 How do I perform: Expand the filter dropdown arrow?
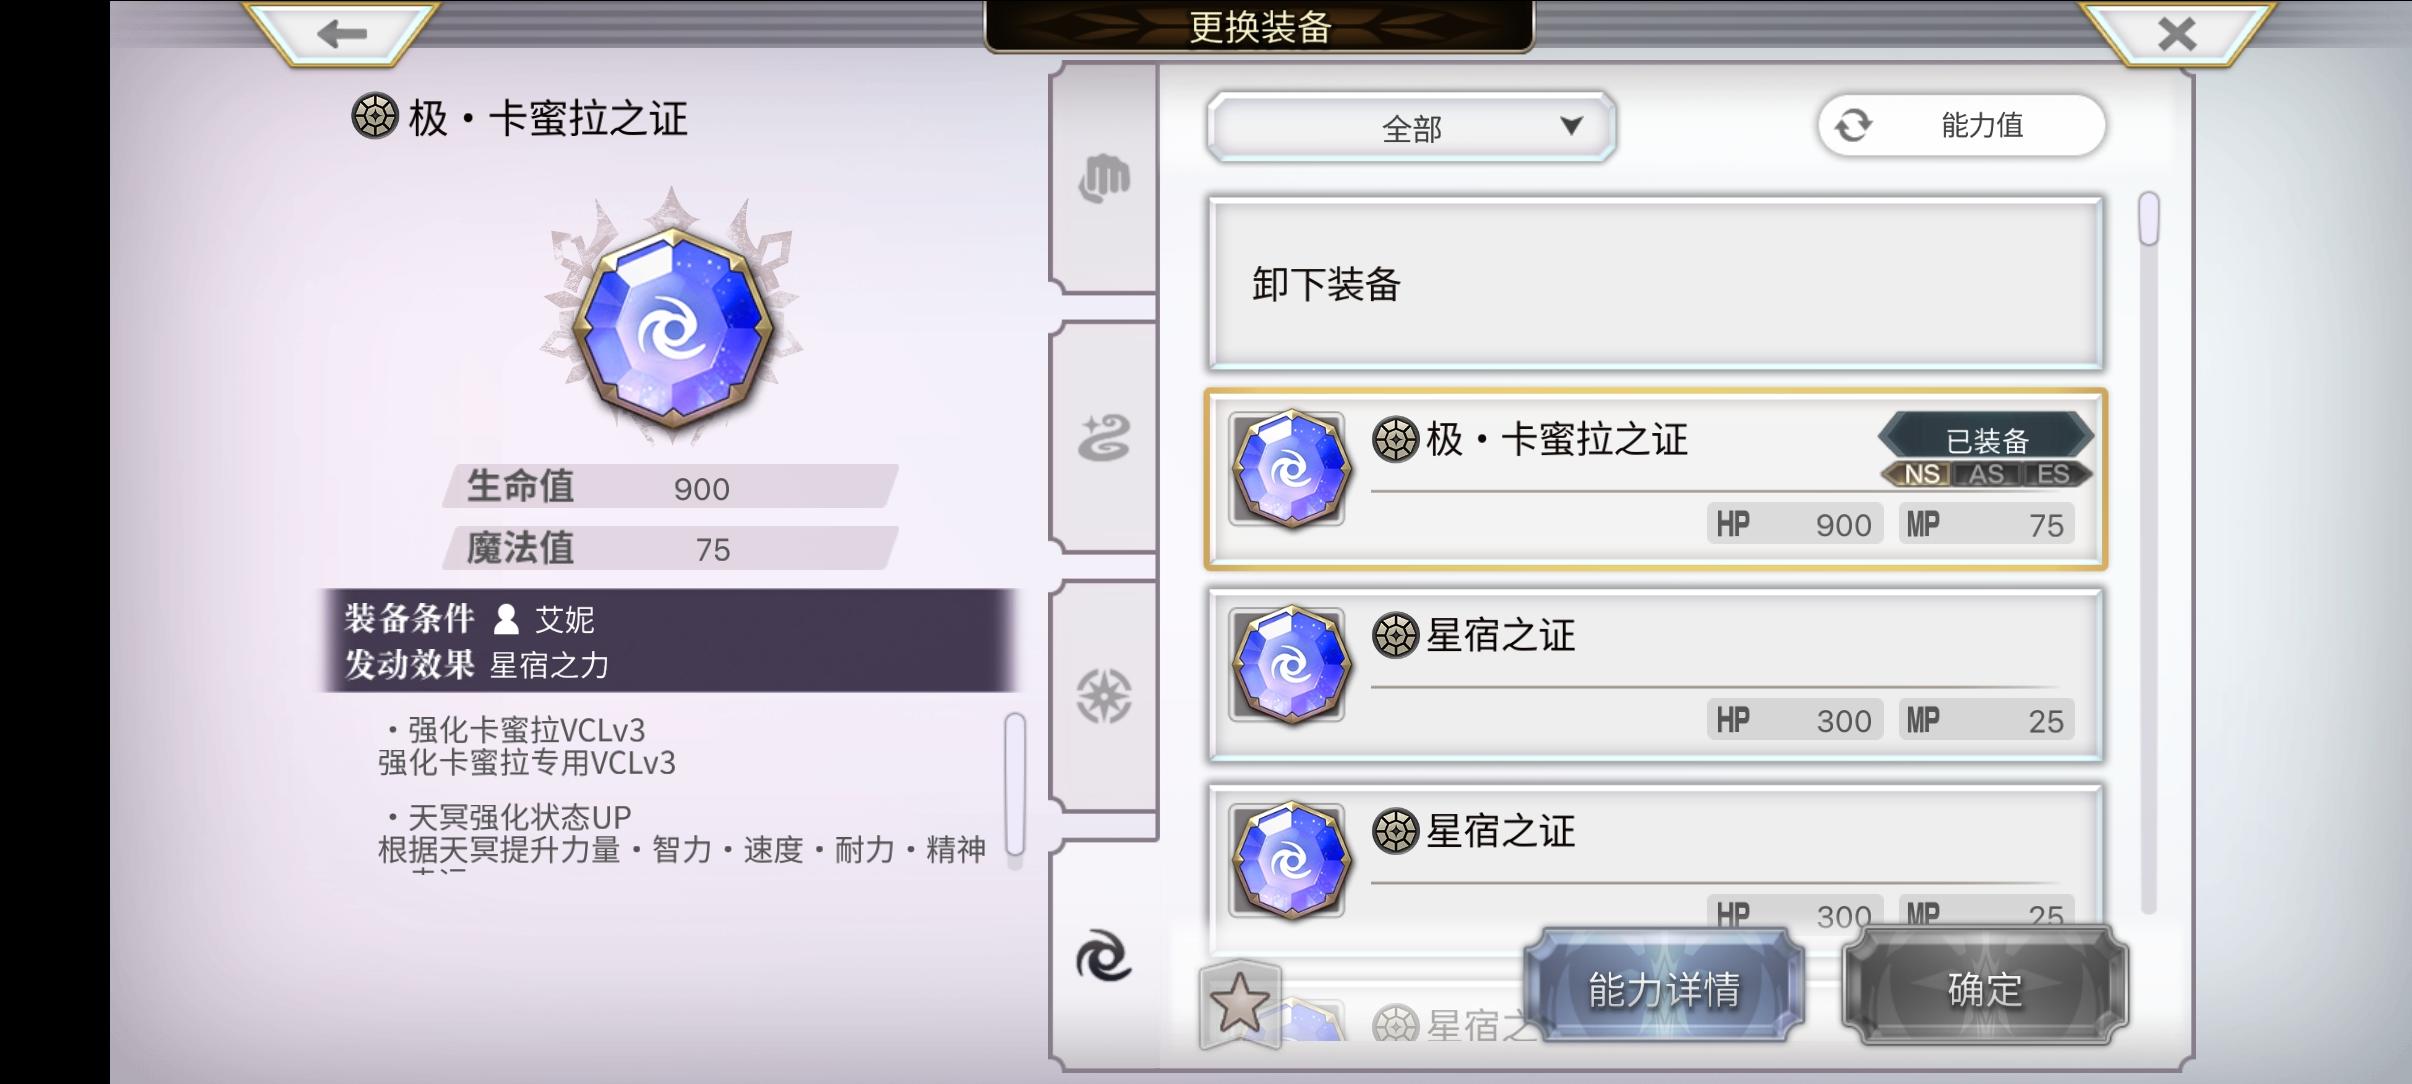(1572, 126)
